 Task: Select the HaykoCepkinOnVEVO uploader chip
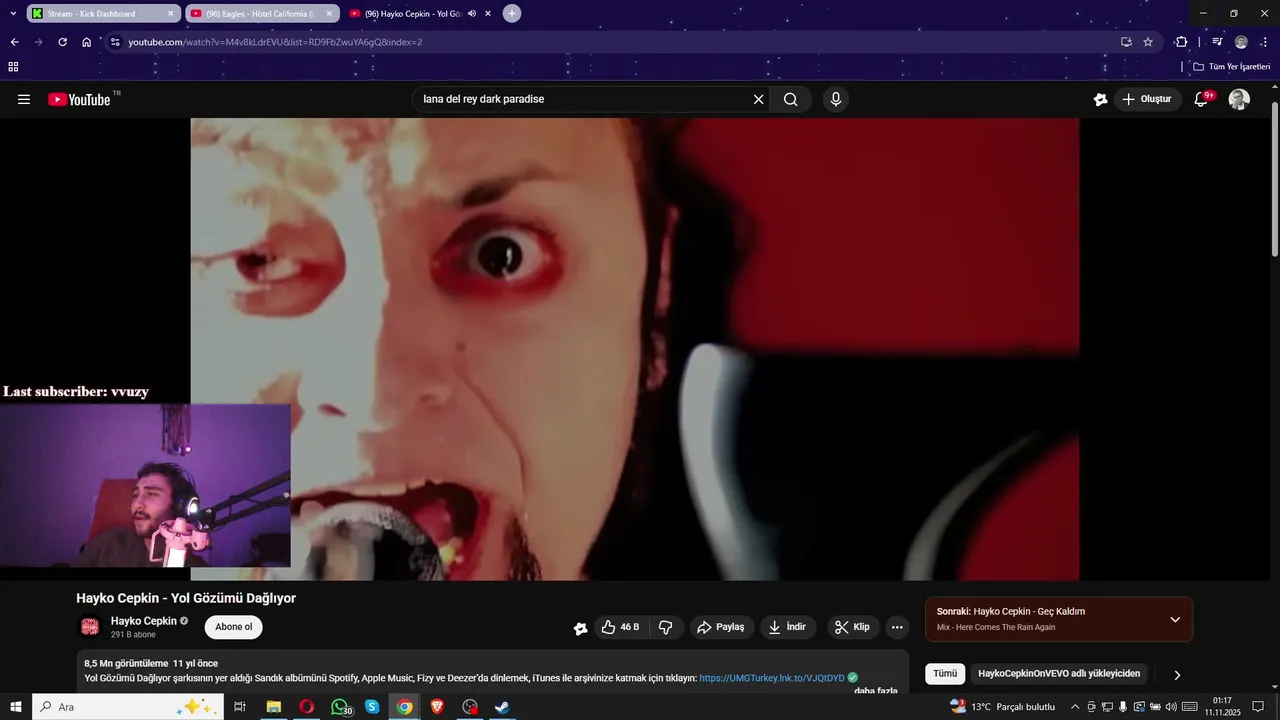tap(1059, 674)
